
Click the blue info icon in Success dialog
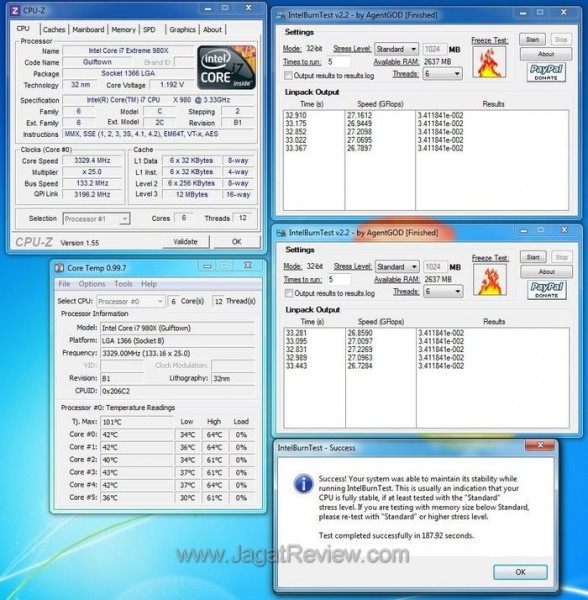(x=303, y=484)
